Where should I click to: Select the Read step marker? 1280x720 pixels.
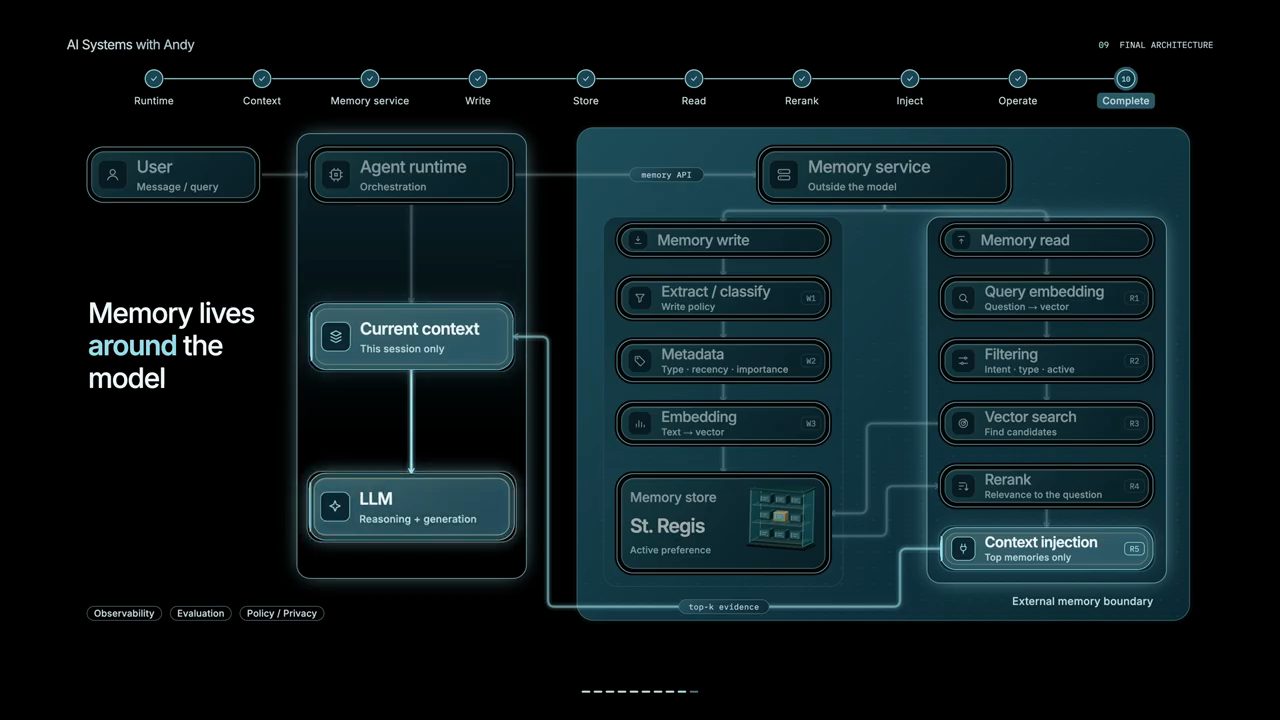[x=694, y=79]
